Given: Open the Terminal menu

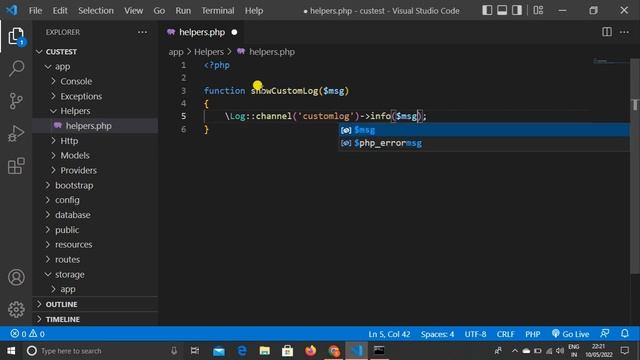Looking at the screenshot, I should (x=218, y=11).
